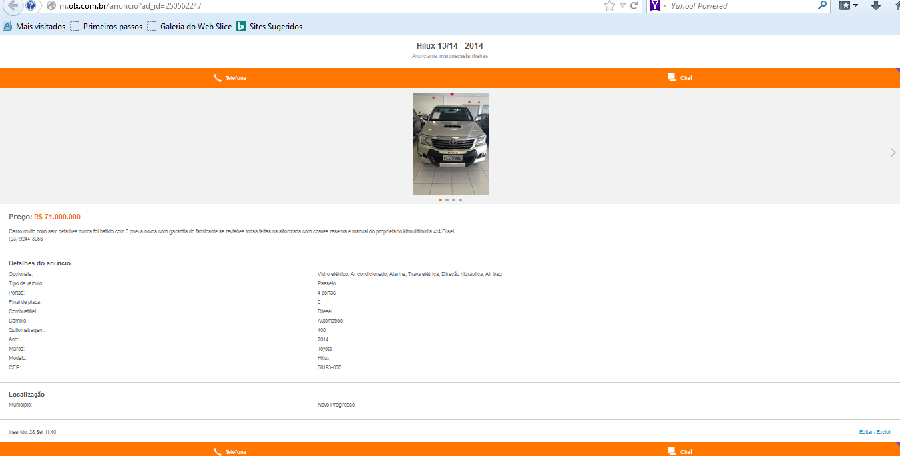Focus the olx.com.br address bar

321,6
